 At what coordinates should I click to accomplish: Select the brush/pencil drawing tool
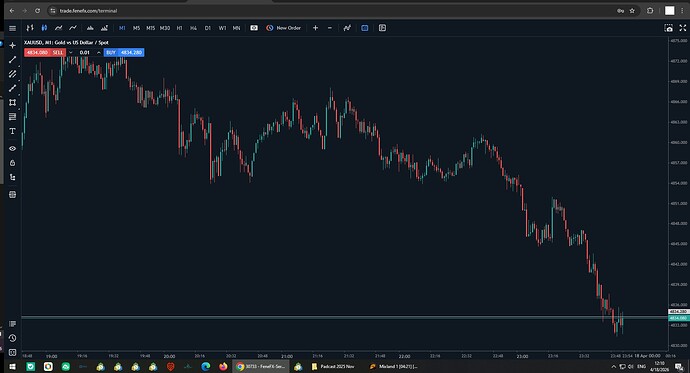coord(12,88)
